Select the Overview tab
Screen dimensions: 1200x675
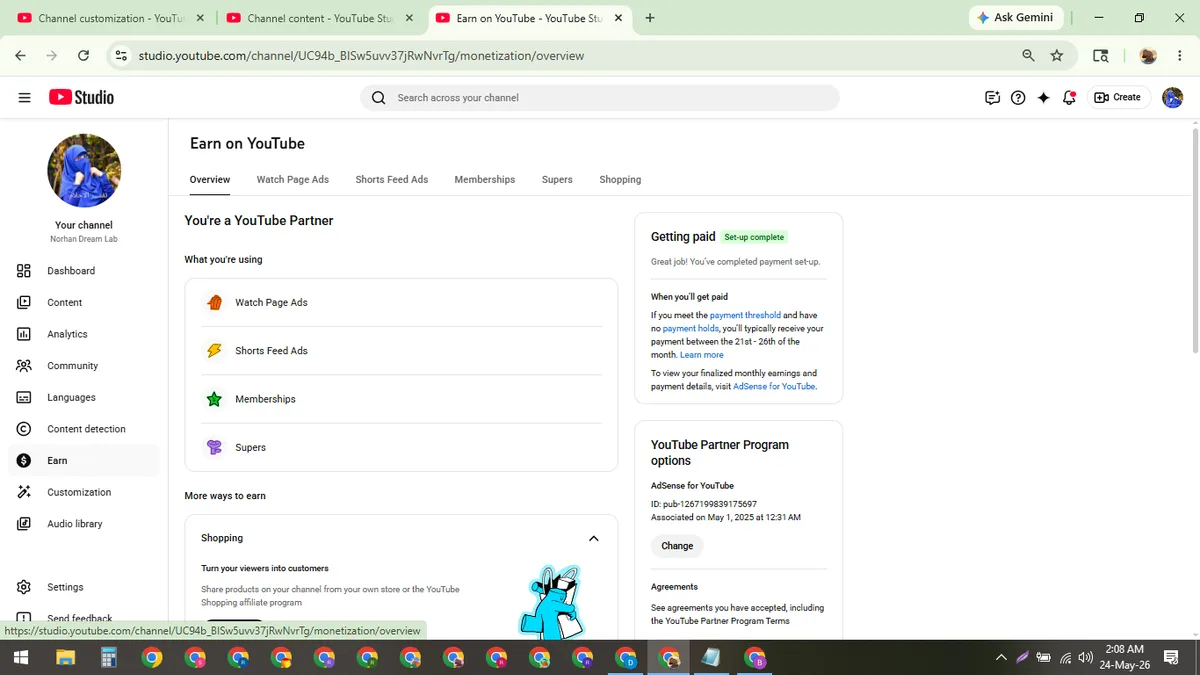(210, 180)
